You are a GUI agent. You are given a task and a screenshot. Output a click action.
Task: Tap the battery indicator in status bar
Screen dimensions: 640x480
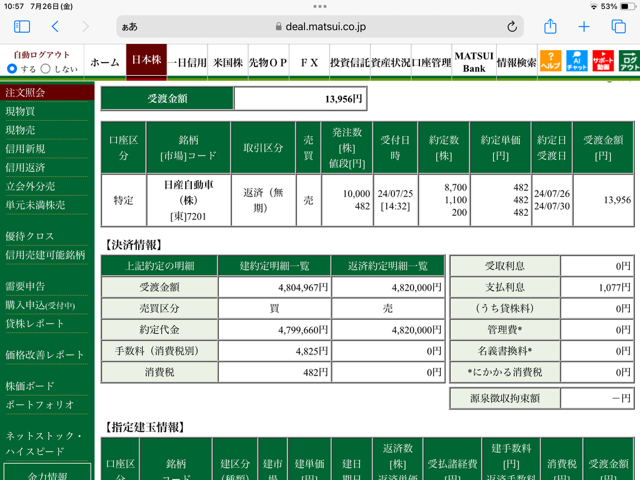pyautogui.click(x=628, y=7)
